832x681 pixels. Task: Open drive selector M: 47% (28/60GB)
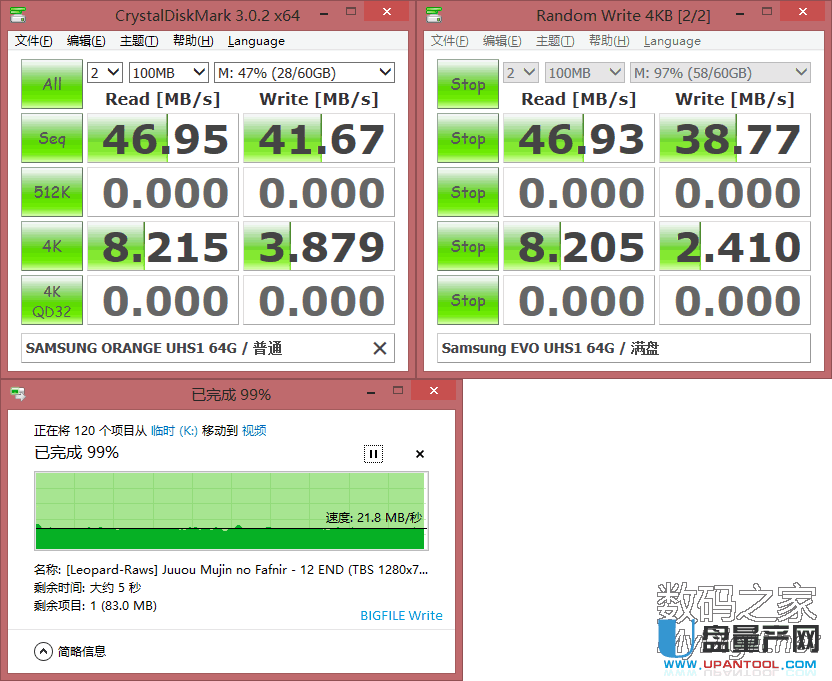pos(304,73)
